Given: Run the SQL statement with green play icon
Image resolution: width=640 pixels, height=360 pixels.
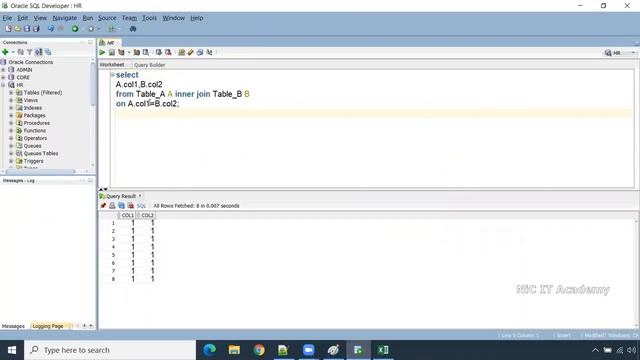Looking at the screenshot, I should [x=102, y=52].
